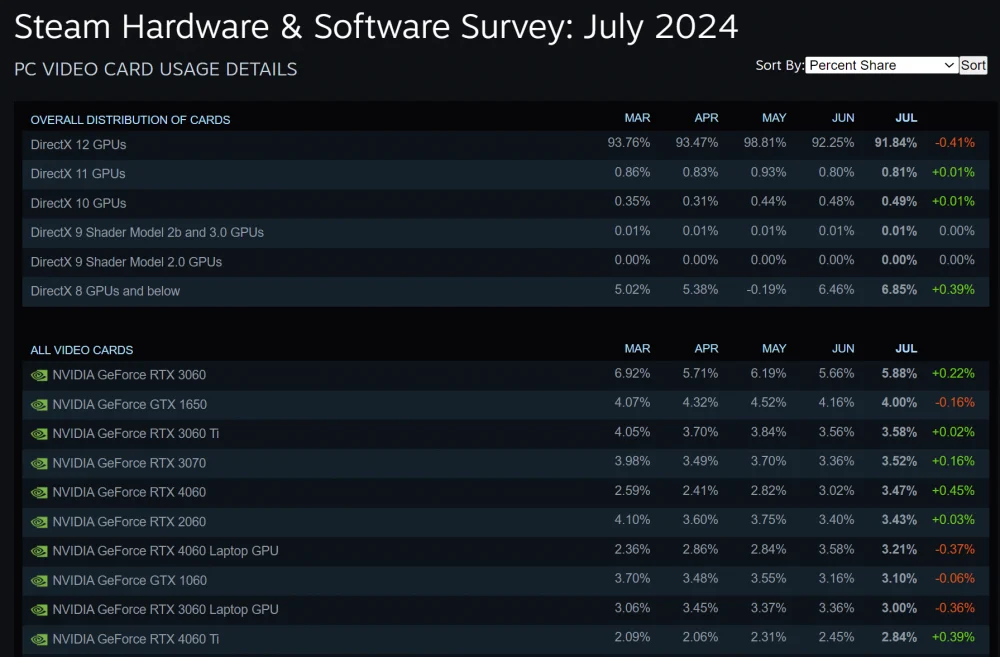Click NVIDIA GeForce RTX 3060 Ti name
This screenshot has width=1000, height=657.
pyautogui.click(x=136, y=434)
